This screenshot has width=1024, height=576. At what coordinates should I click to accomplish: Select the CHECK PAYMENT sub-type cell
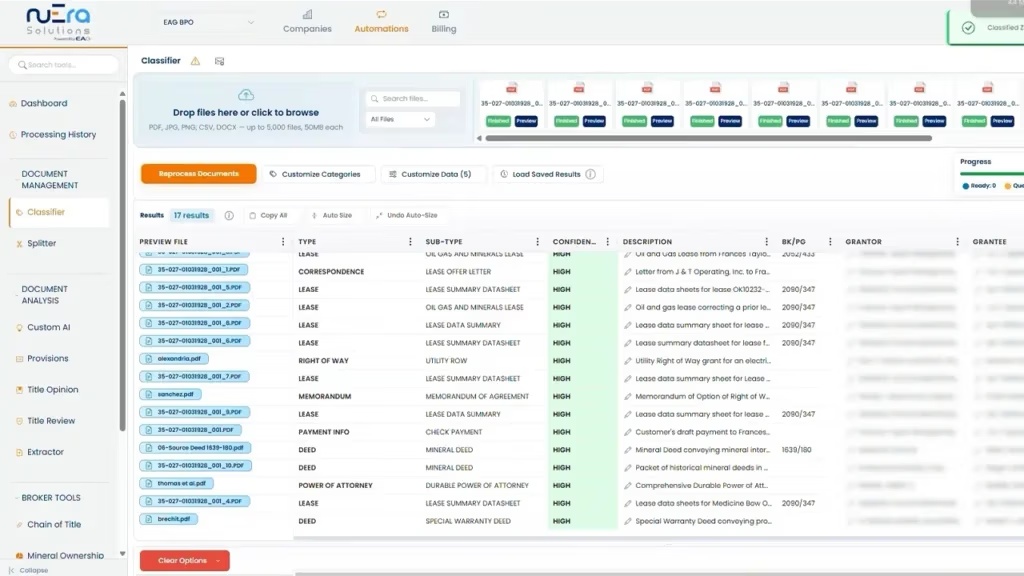click(x=453, y=432)
